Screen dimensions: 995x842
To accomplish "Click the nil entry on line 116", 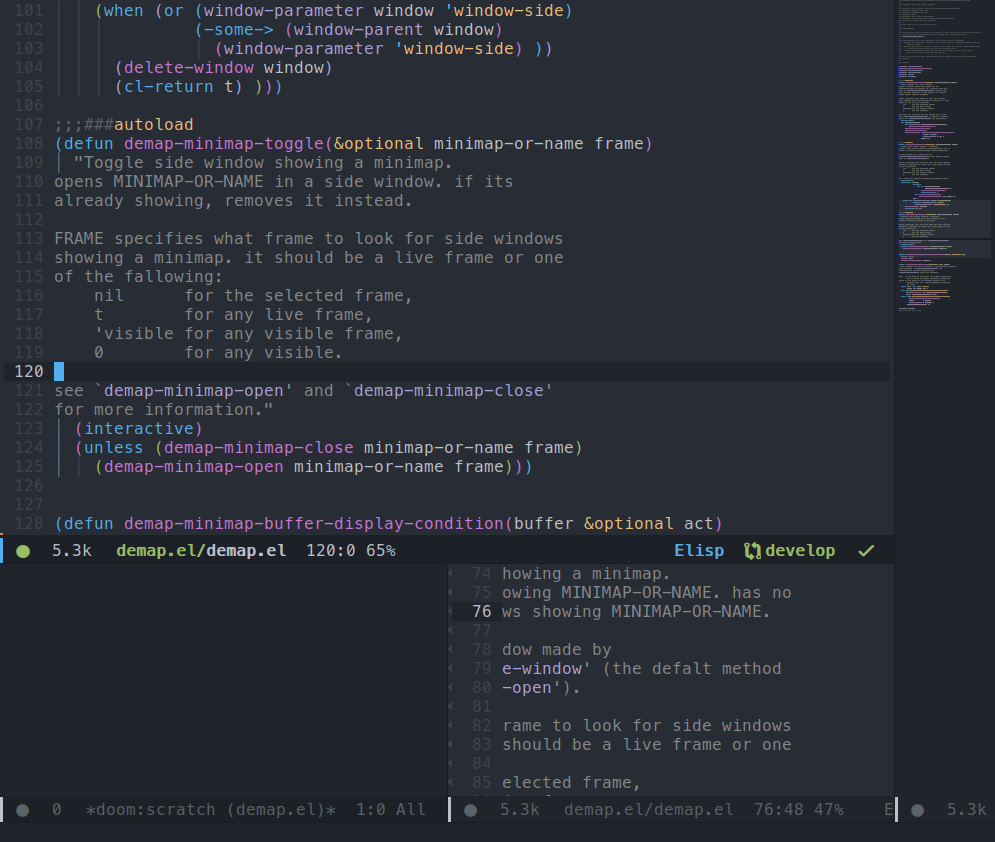I will click(x=109, y=296).
